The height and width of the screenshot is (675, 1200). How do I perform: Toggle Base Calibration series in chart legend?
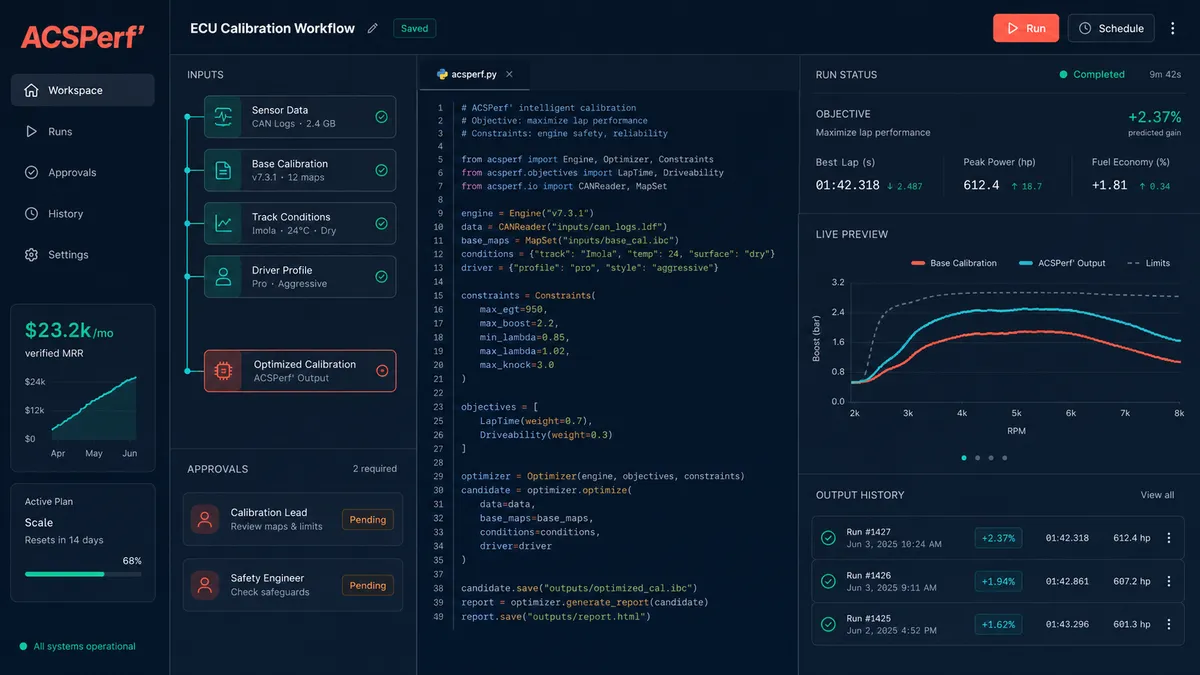click(954, 263)
